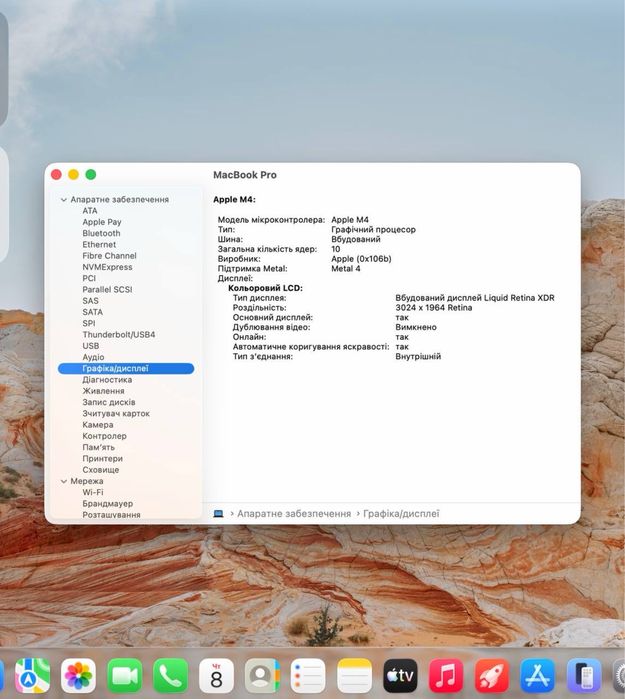Click the red rocket app icon
The image size is (625, 699).
click(492, 675)
